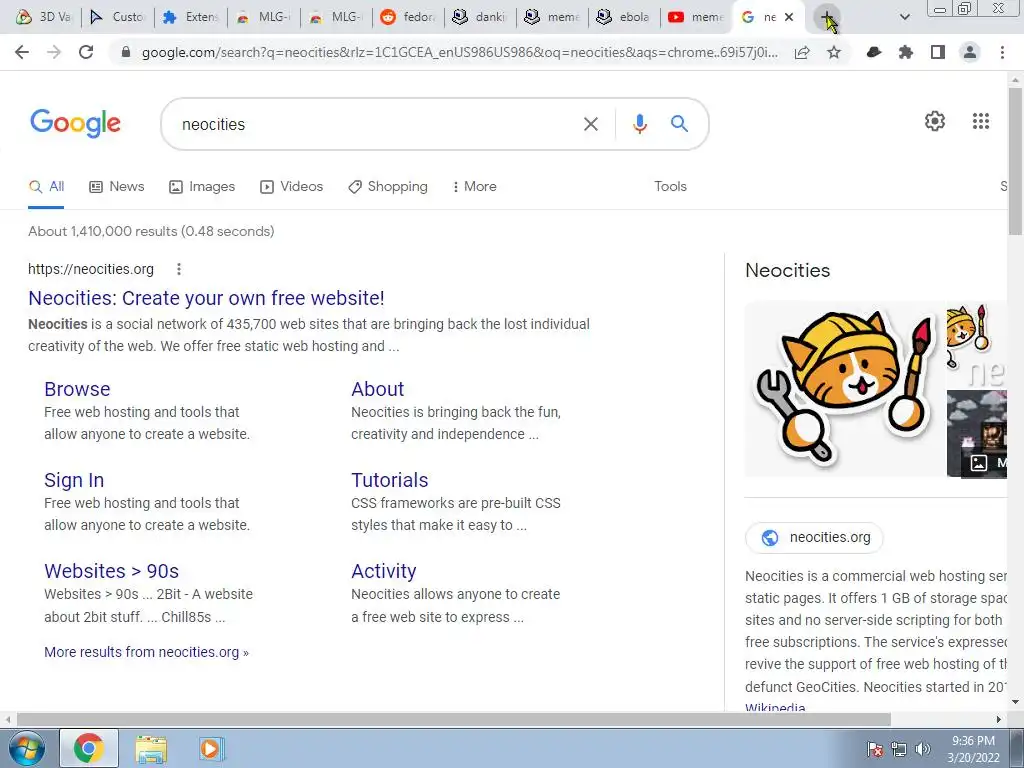Image resolution: width=1024 pixels, height=768 pixels.
Task: Open the Browse sitelink
Action: click(77, 389)
